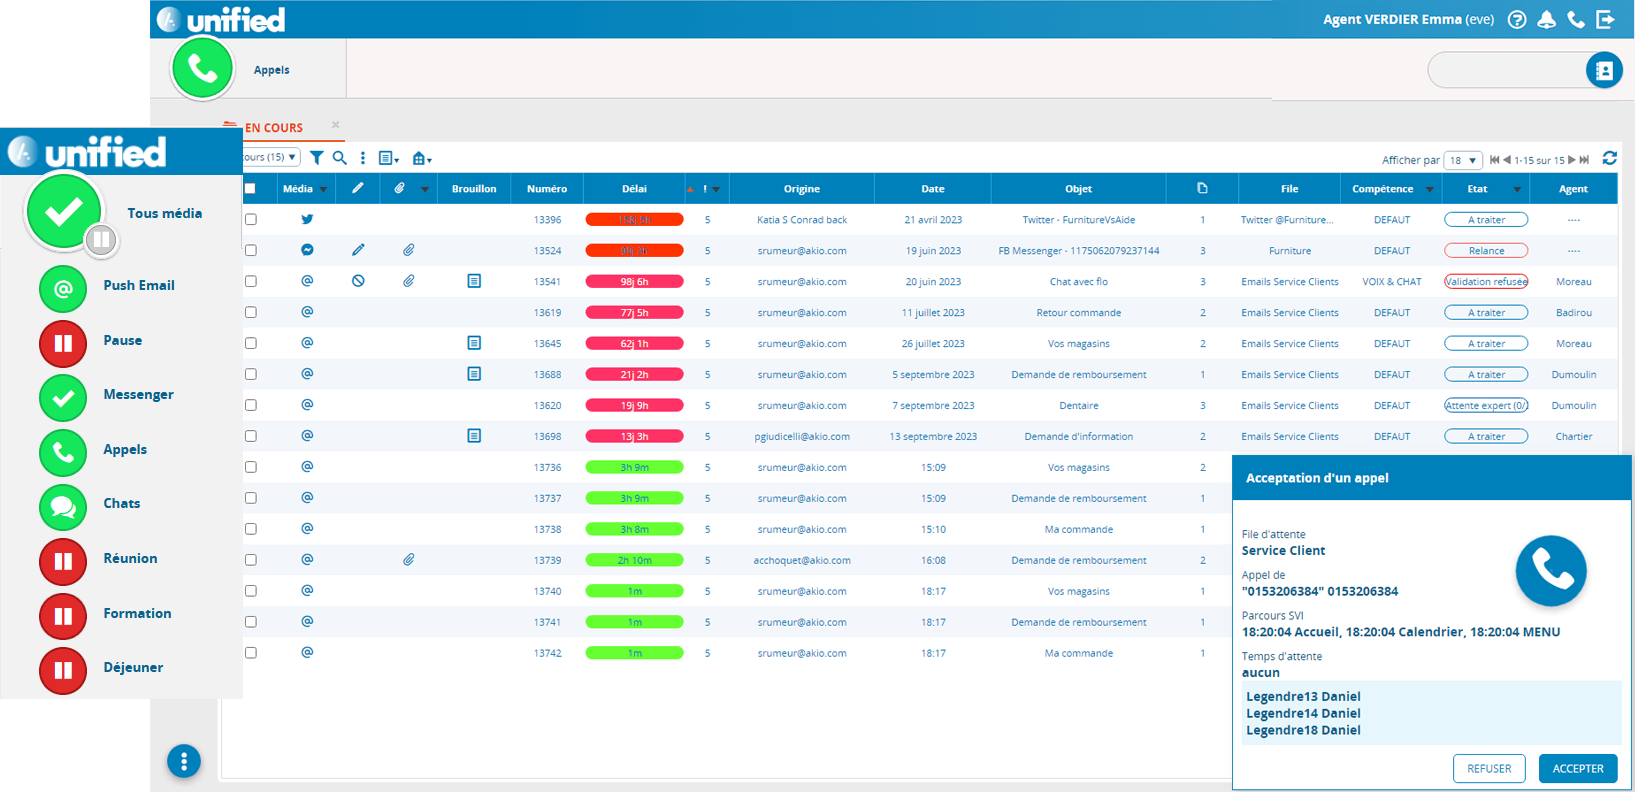Open the list layout dropdown icon

pyautogui.click(x=389, y=159)
